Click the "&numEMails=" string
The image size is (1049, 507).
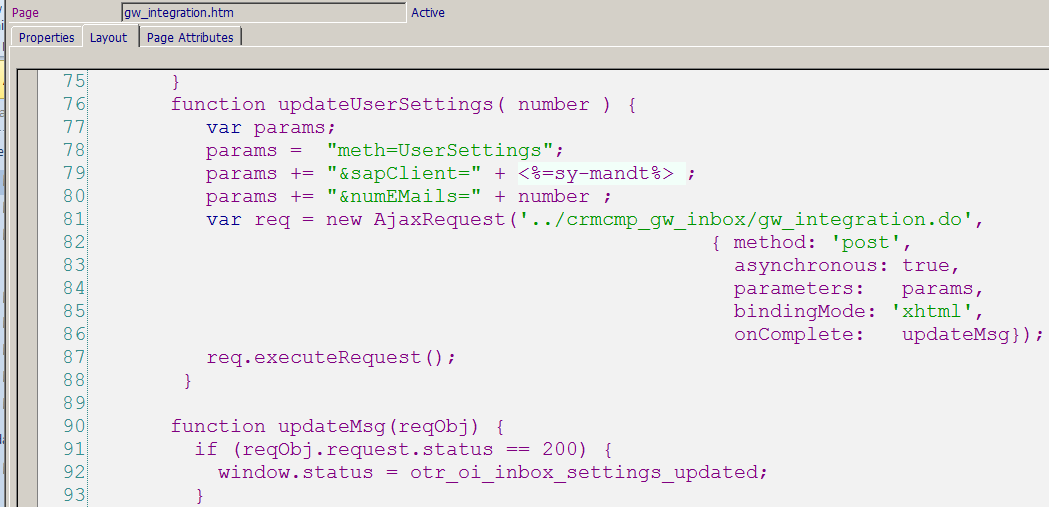click(x=405, y=197)
